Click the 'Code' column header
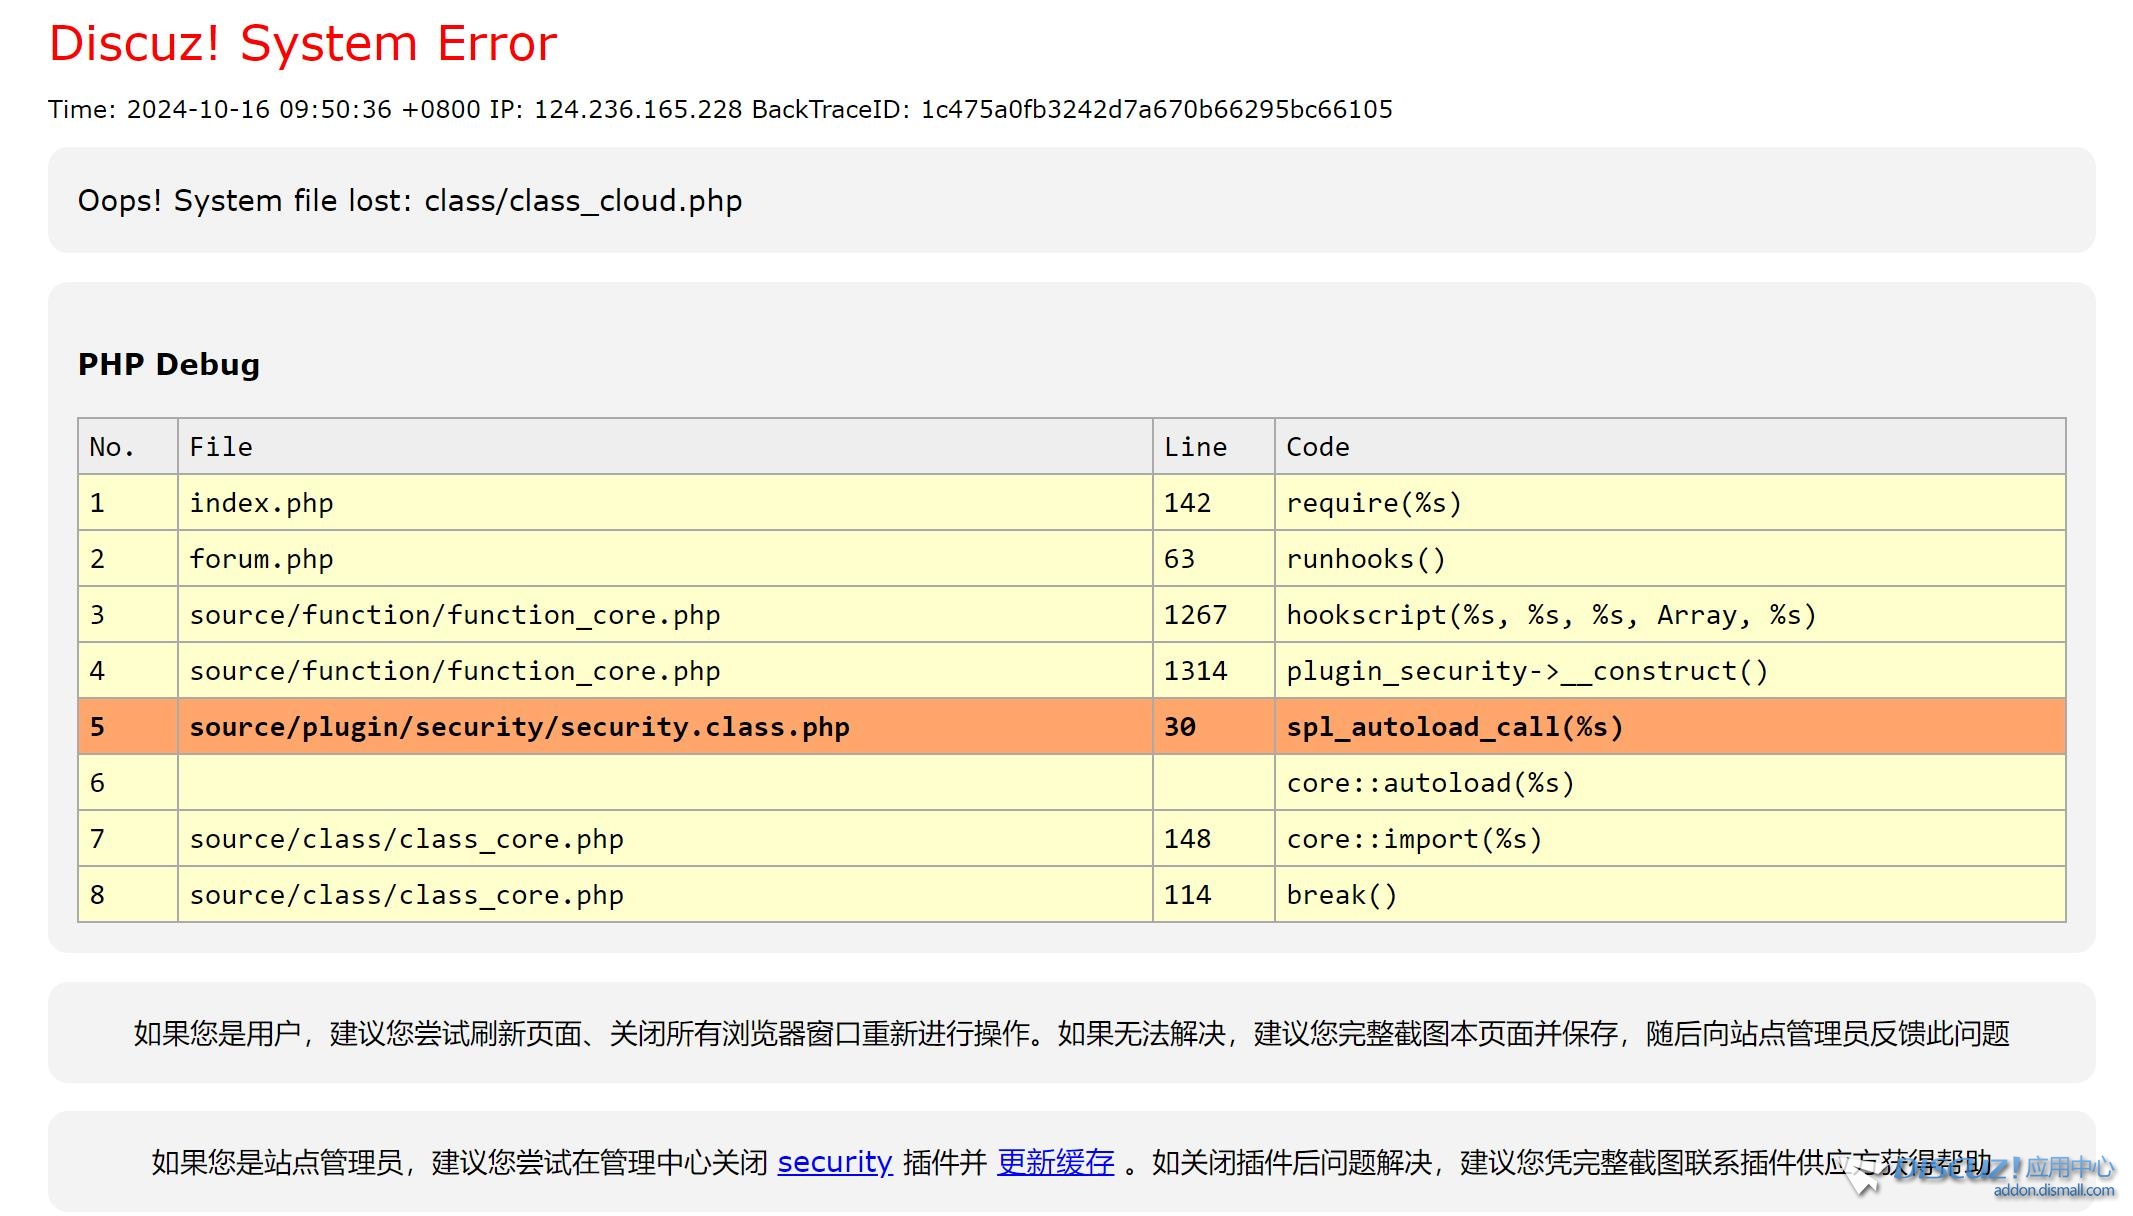Image resolution: width=2133 pixels, height=1216 pixels. point(1670,446)
